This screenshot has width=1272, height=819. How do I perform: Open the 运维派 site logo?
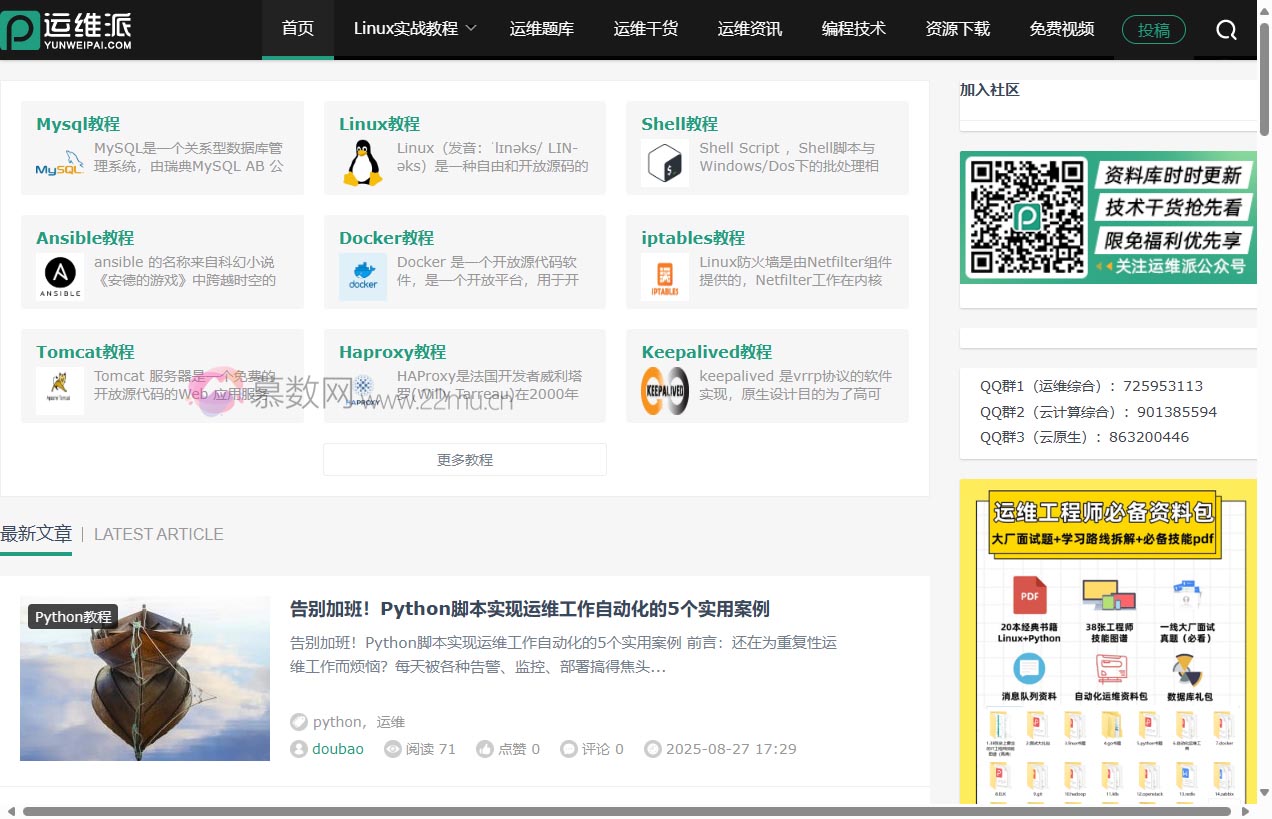pos(67,30)
